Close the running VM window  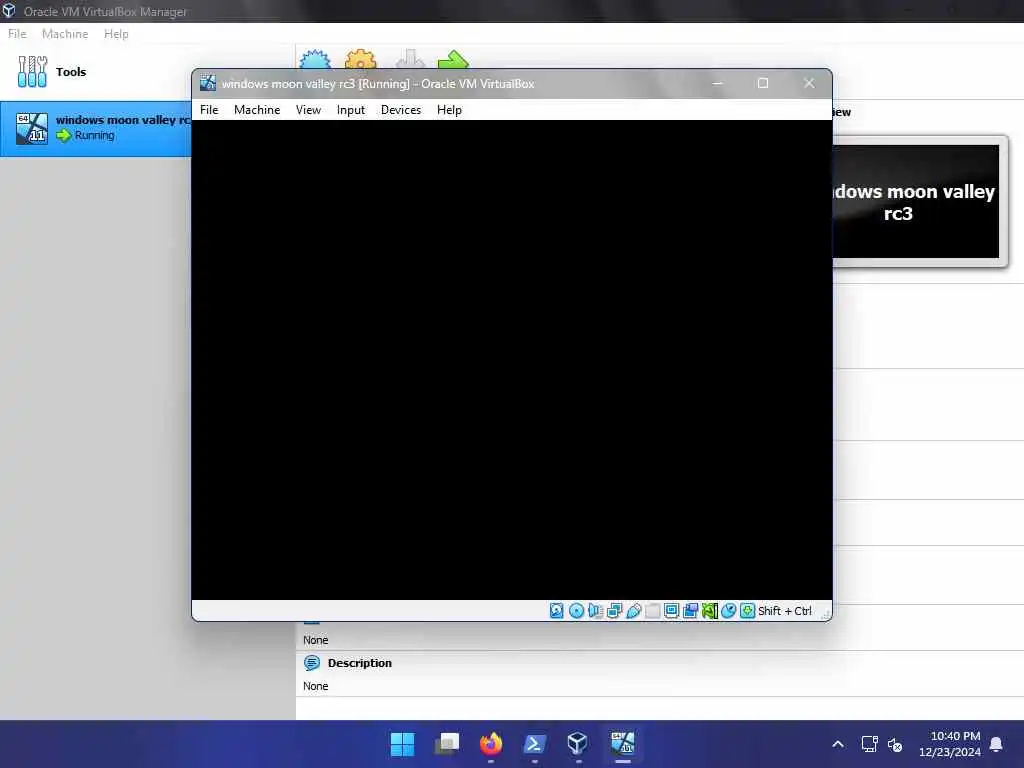click(x=809, y=84)
